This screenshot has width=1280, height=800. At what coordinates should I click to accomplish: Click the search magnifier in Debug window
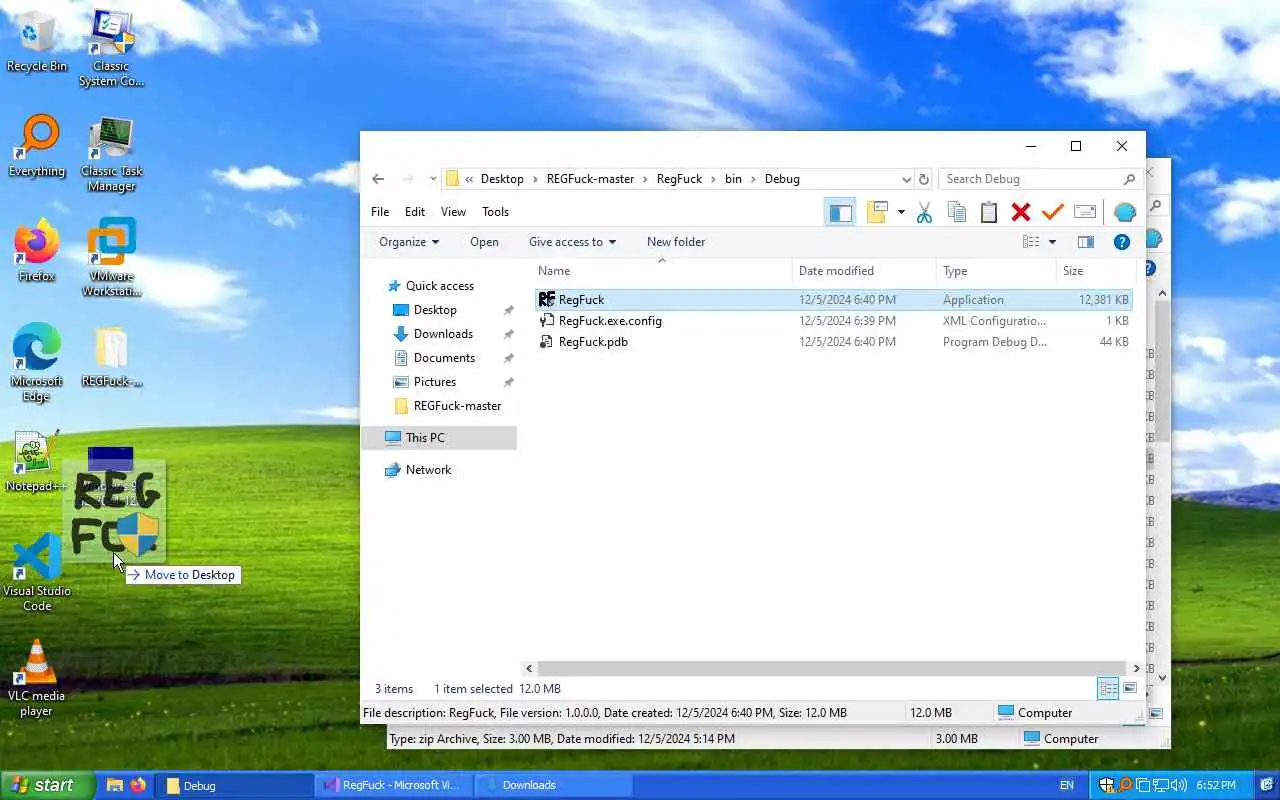click(x=1130, y=179)
